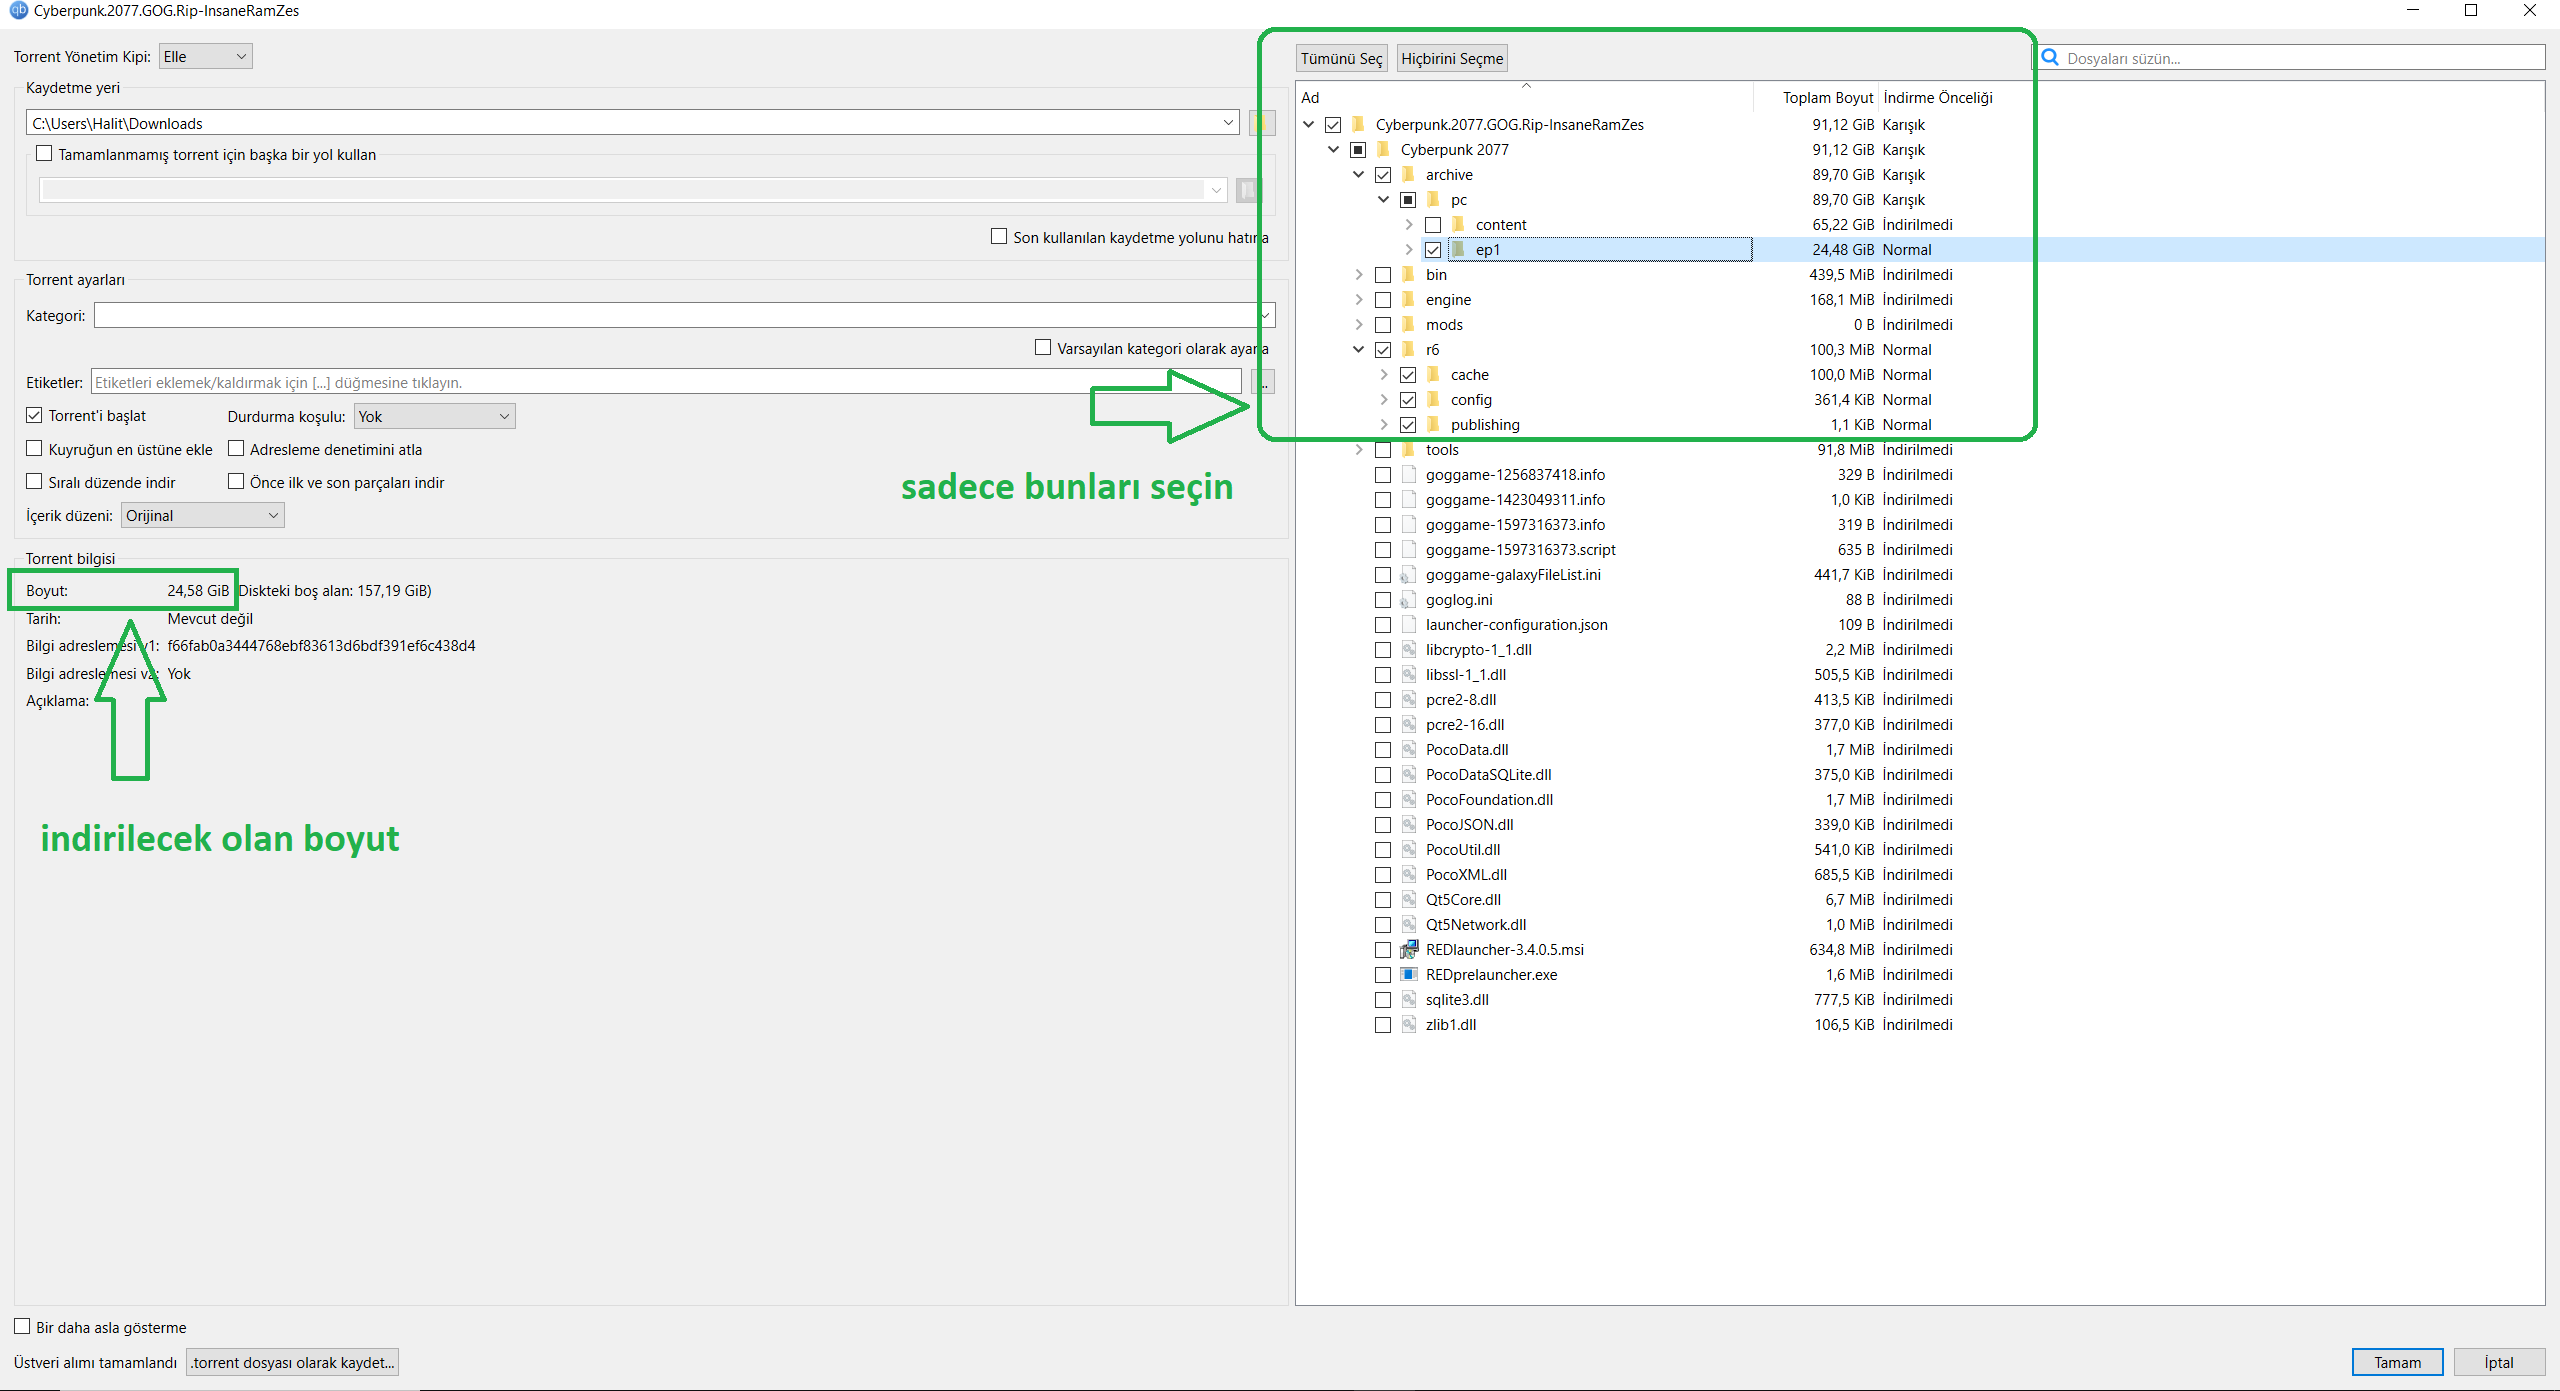Click the goggame-galaxyFileList.ini file icon

[x=1409, y=574]
